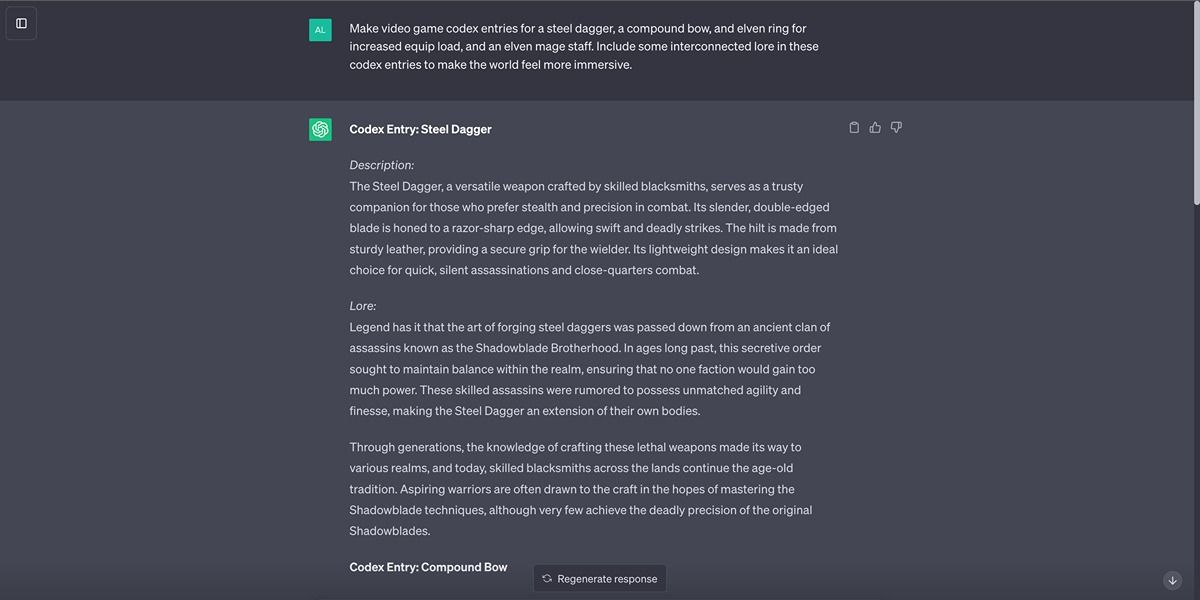Click the italic 'Lore:' label
1200x600 pixels.
[x=362, y=306]
